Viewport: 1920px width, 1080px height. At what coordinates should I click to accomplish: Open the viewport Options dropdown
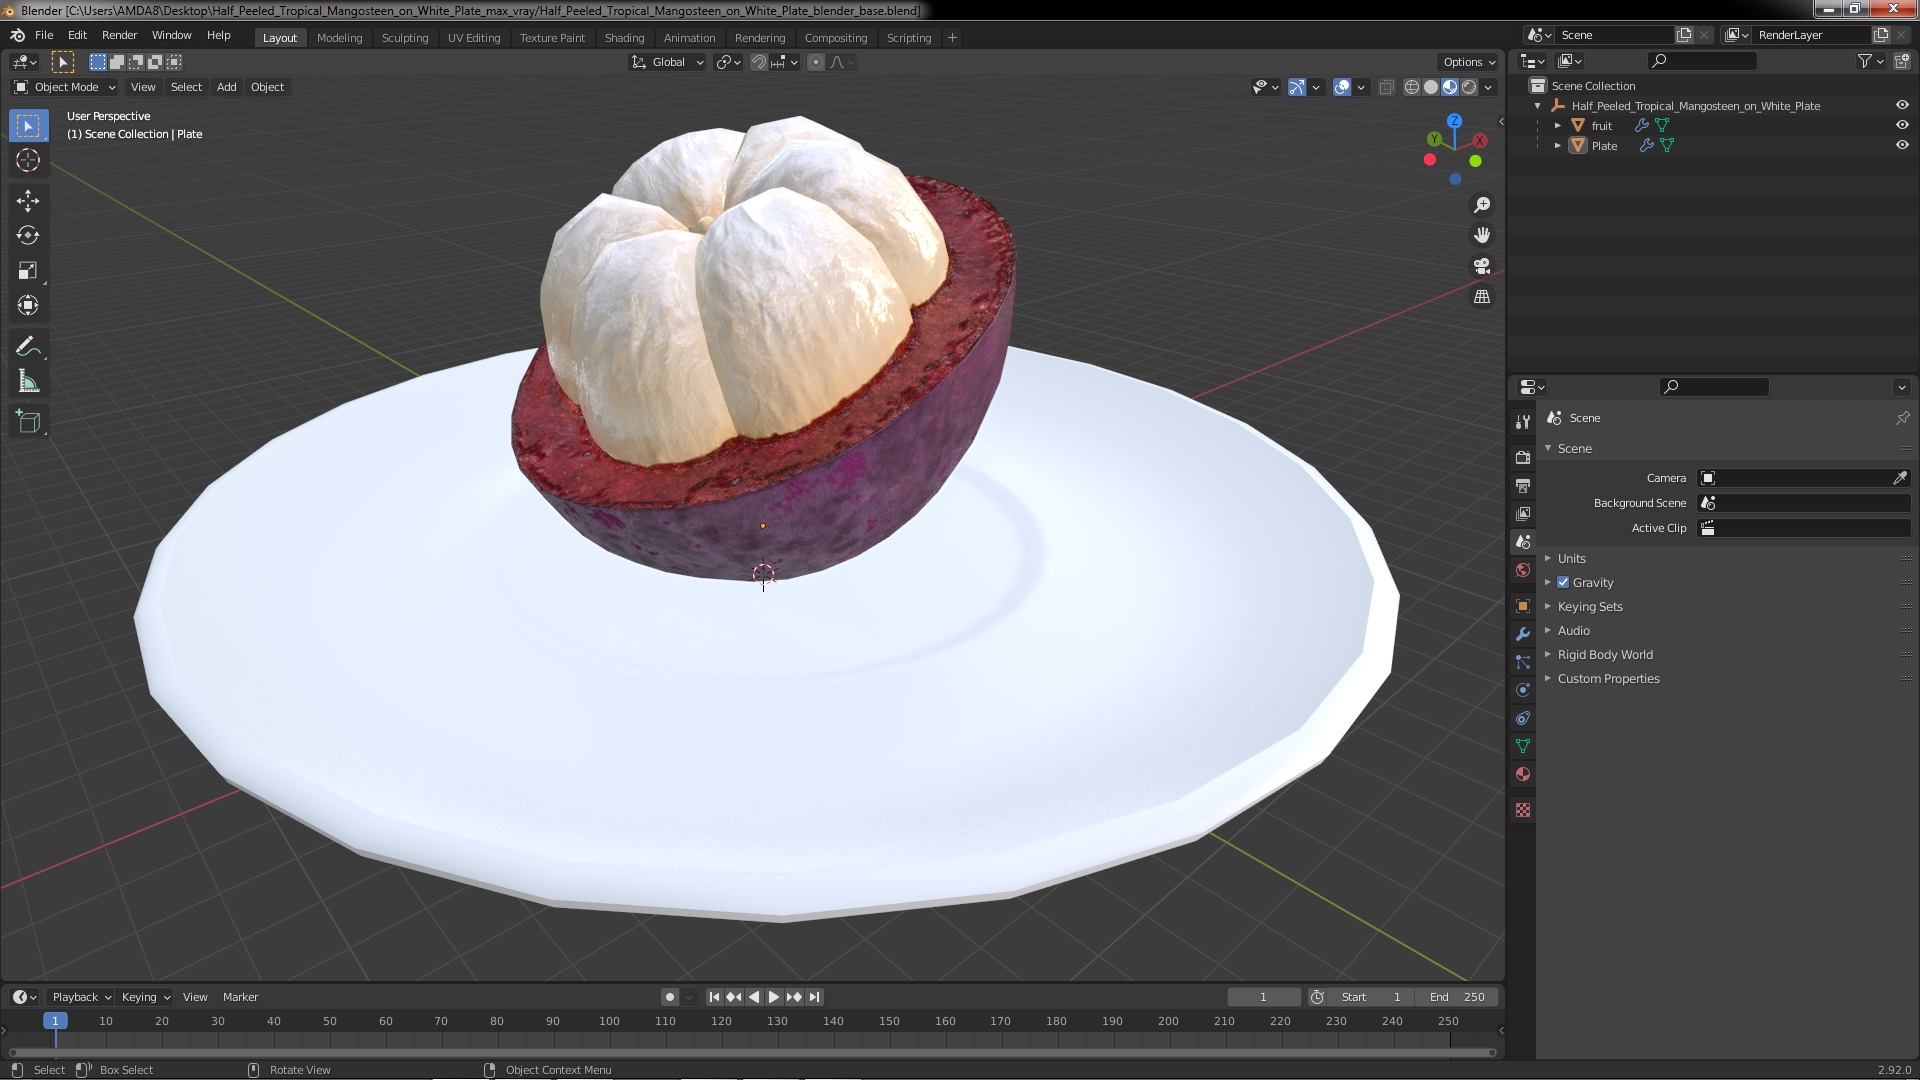point(1469,62)
